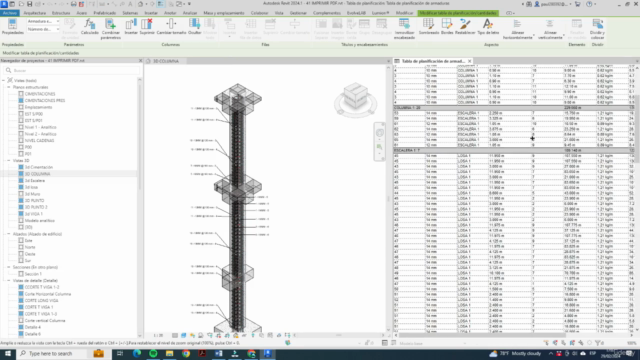Click the Save icon in quick access toolbar
The width and height of the screenshot is (640, 360).
tap(29, 4)
